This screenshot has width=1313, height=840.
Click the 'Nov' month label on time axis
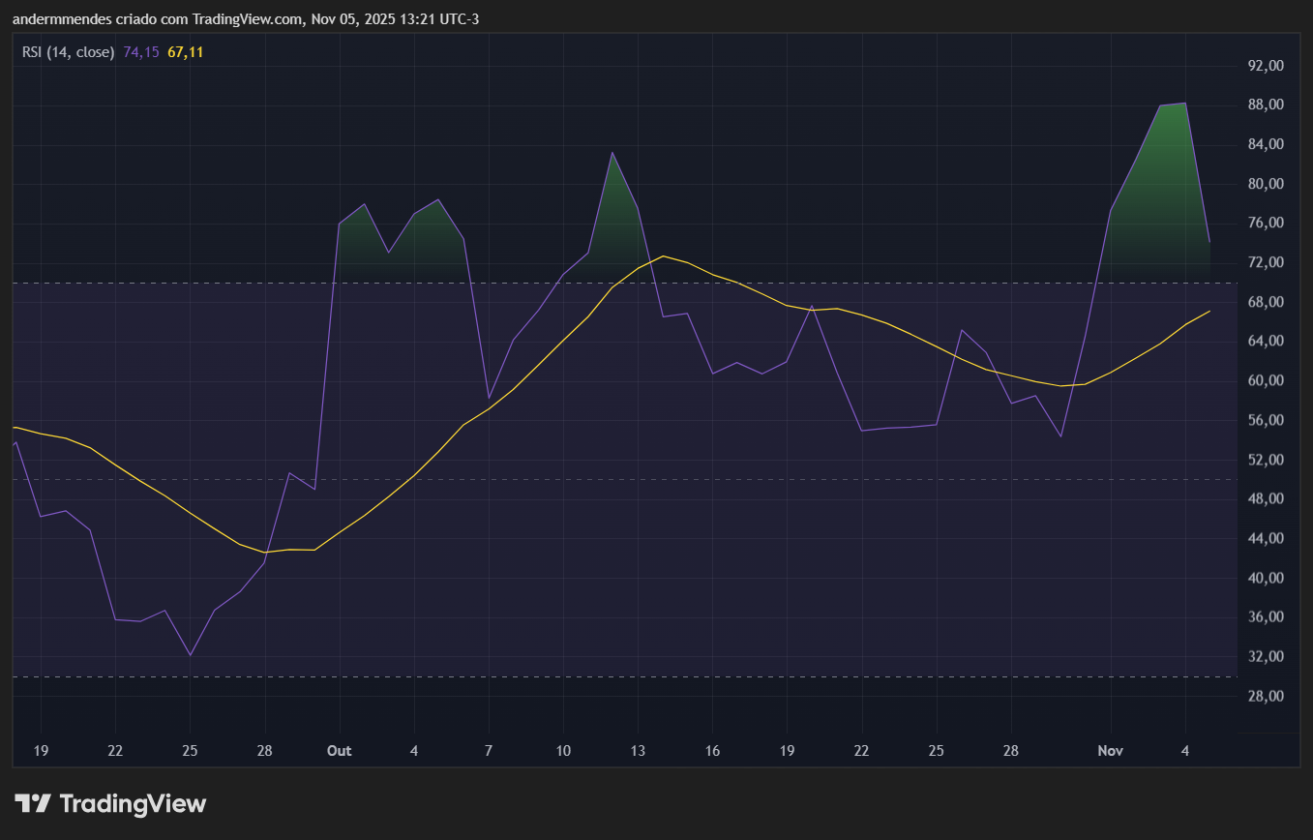click(x=1110, y=750)
